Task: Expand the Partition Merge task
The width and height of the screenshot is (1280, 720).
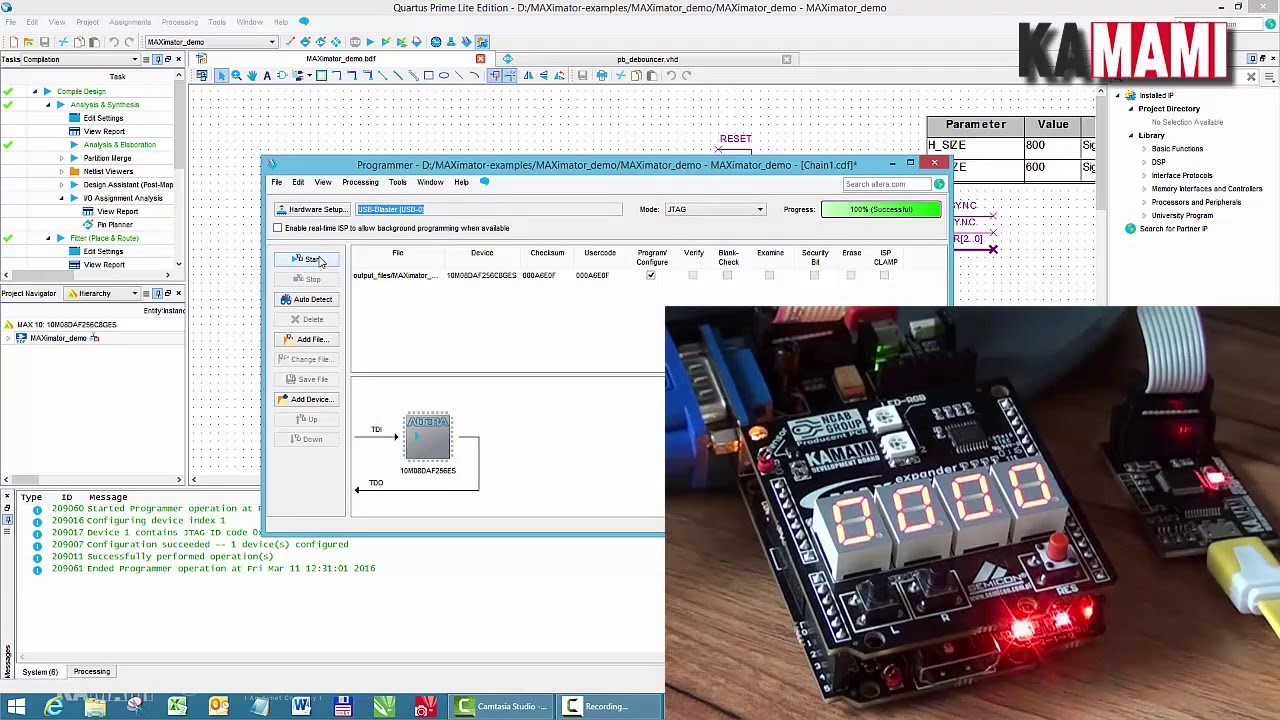Action: coord(61,158)
